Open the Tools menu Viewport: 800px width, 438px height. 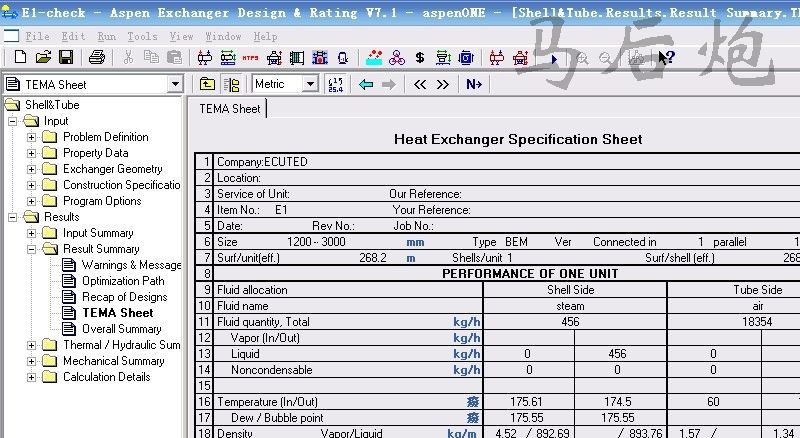pos(142,36)
